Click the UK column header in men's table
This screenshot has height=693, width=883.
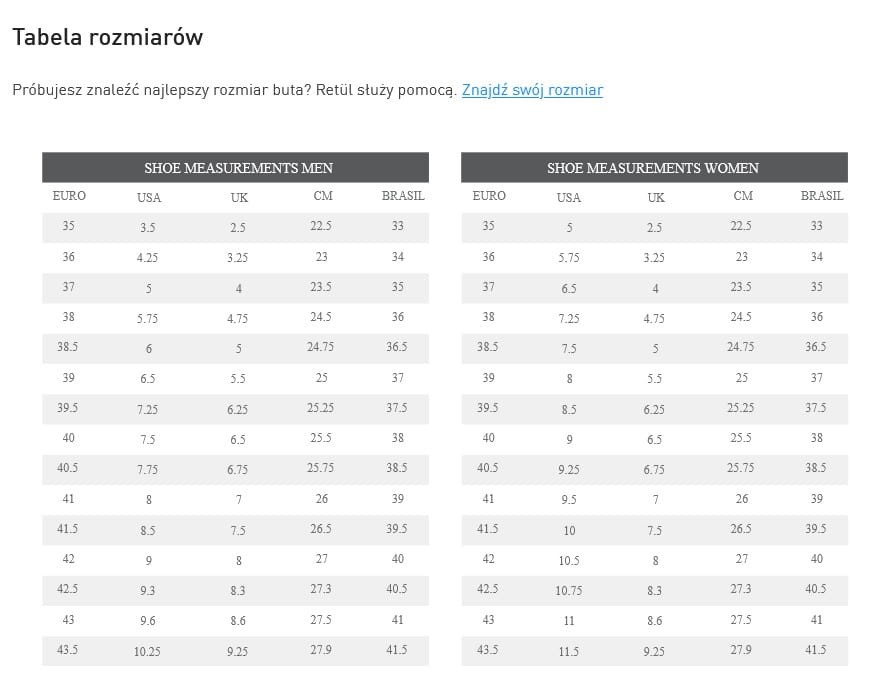coord(239,197)
